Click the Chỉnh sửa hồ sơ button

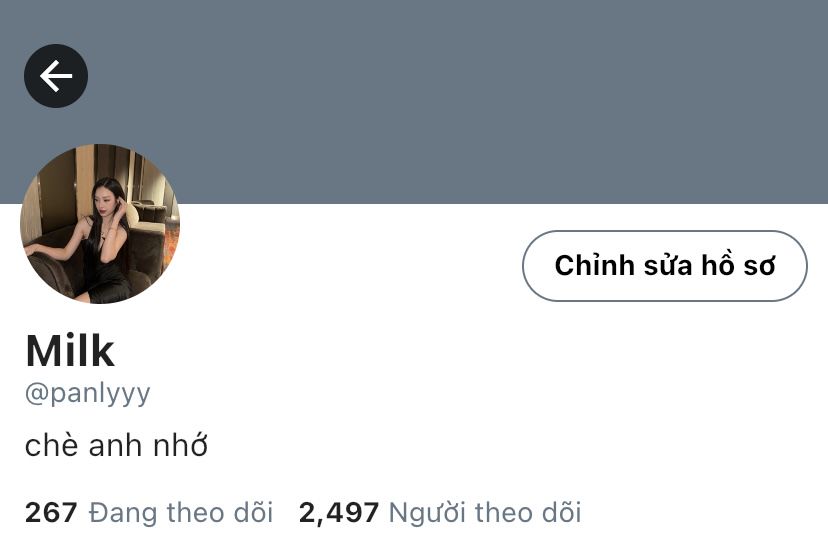665,266
